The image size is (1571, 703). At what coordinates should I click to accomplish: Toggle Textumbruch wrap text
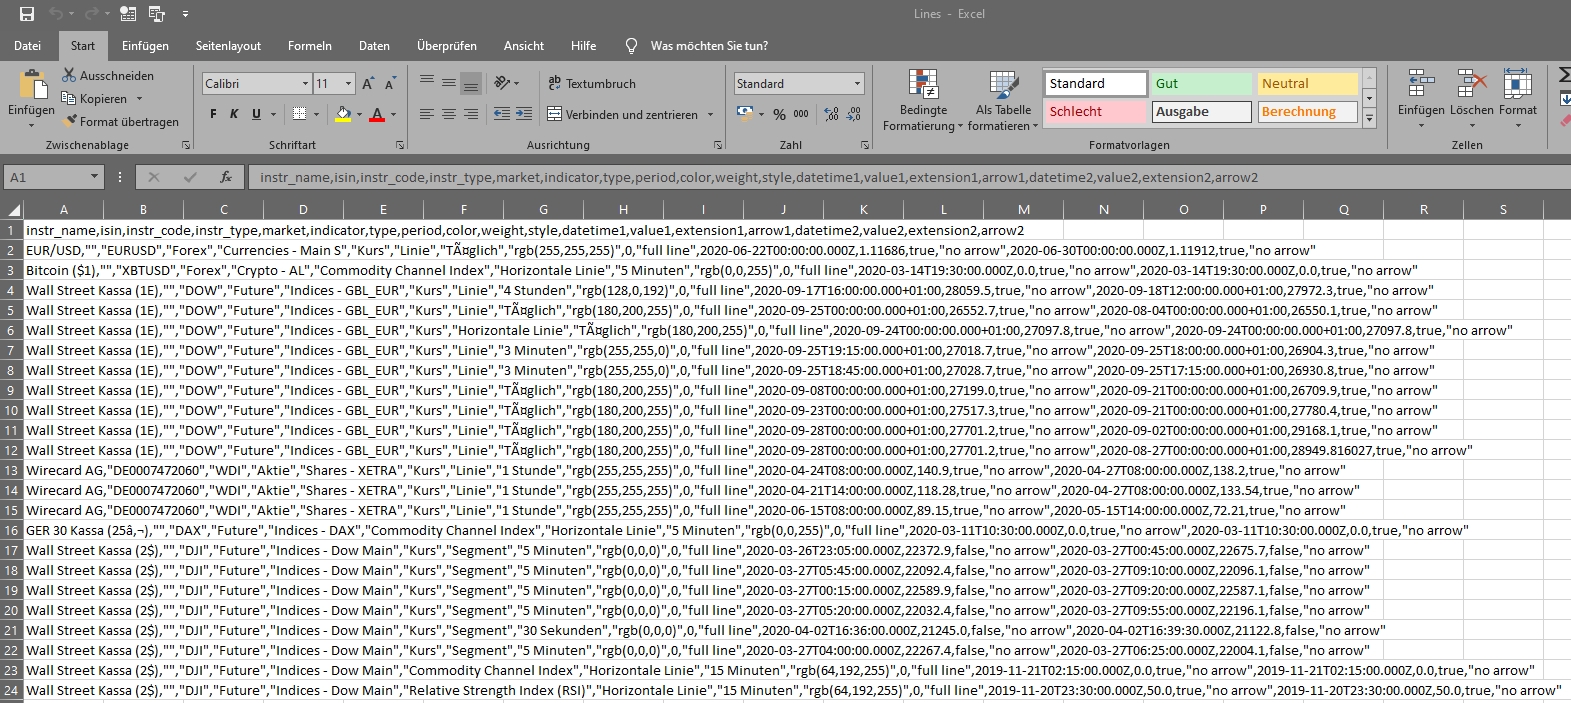click(591, 83)
